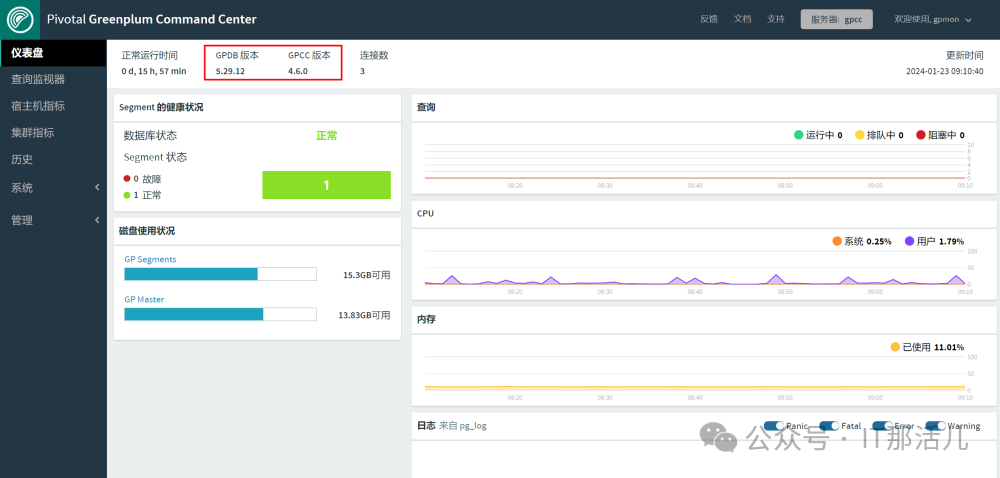Click the red 阻塞中 legend dot
1000x478 pixels.
coord(920,134)
